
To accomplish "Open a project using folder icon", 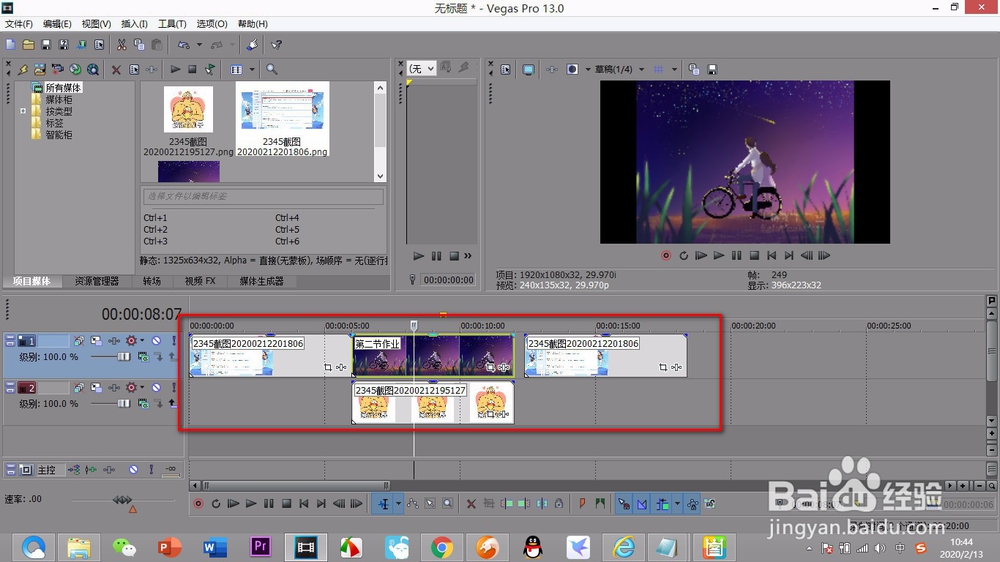I will pos(28,45).
